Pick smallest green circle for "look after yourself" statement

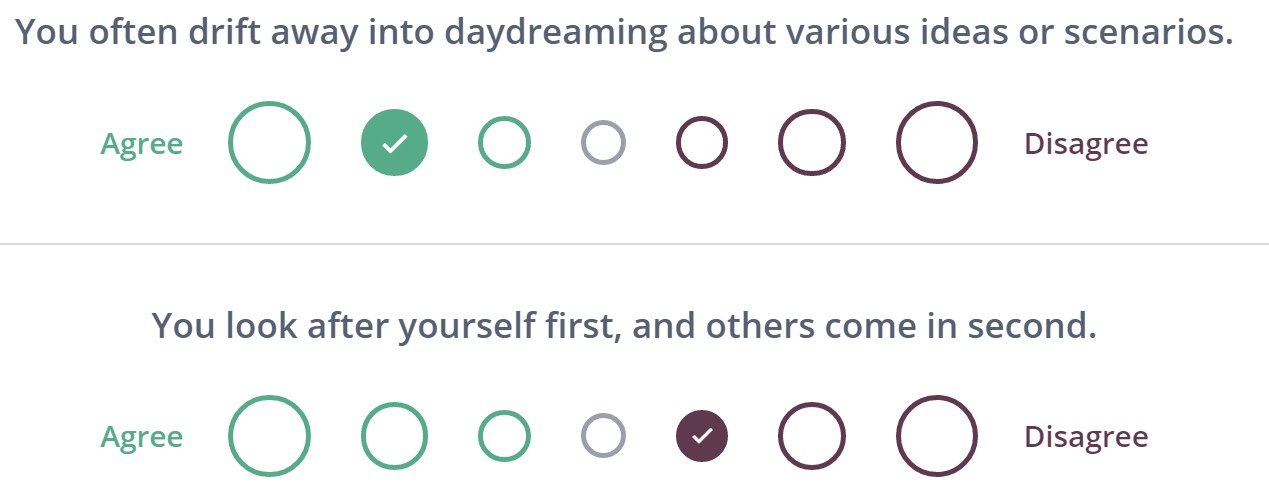[504, 436]
